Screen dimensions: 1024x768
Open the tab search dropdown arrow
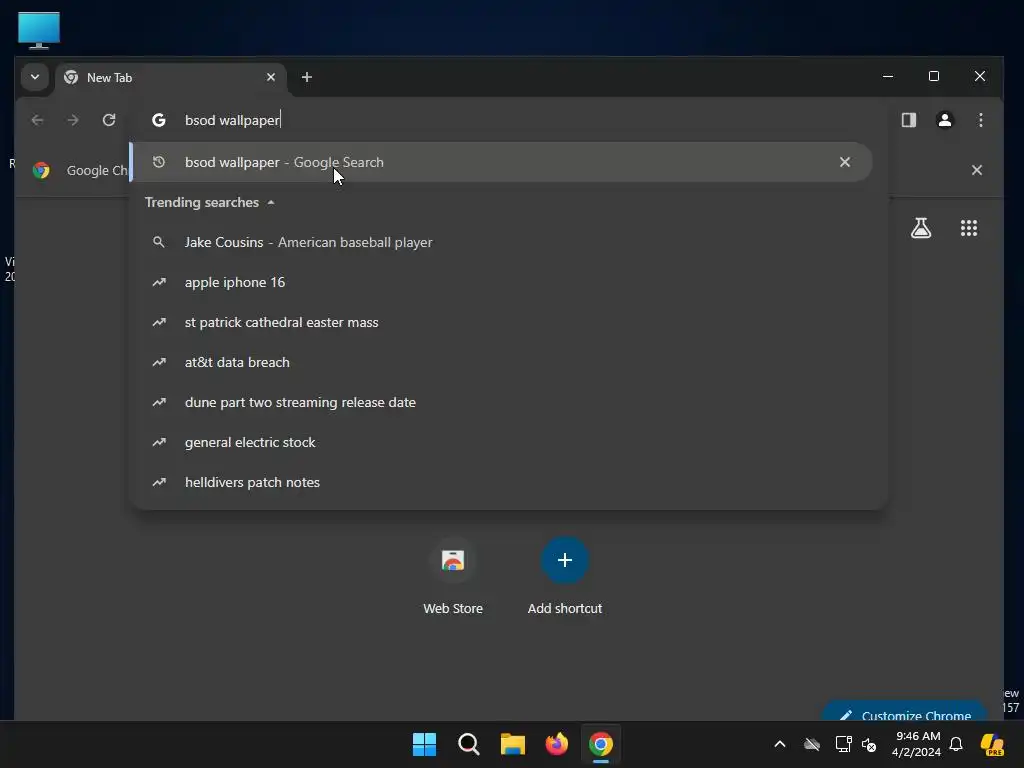35,77
